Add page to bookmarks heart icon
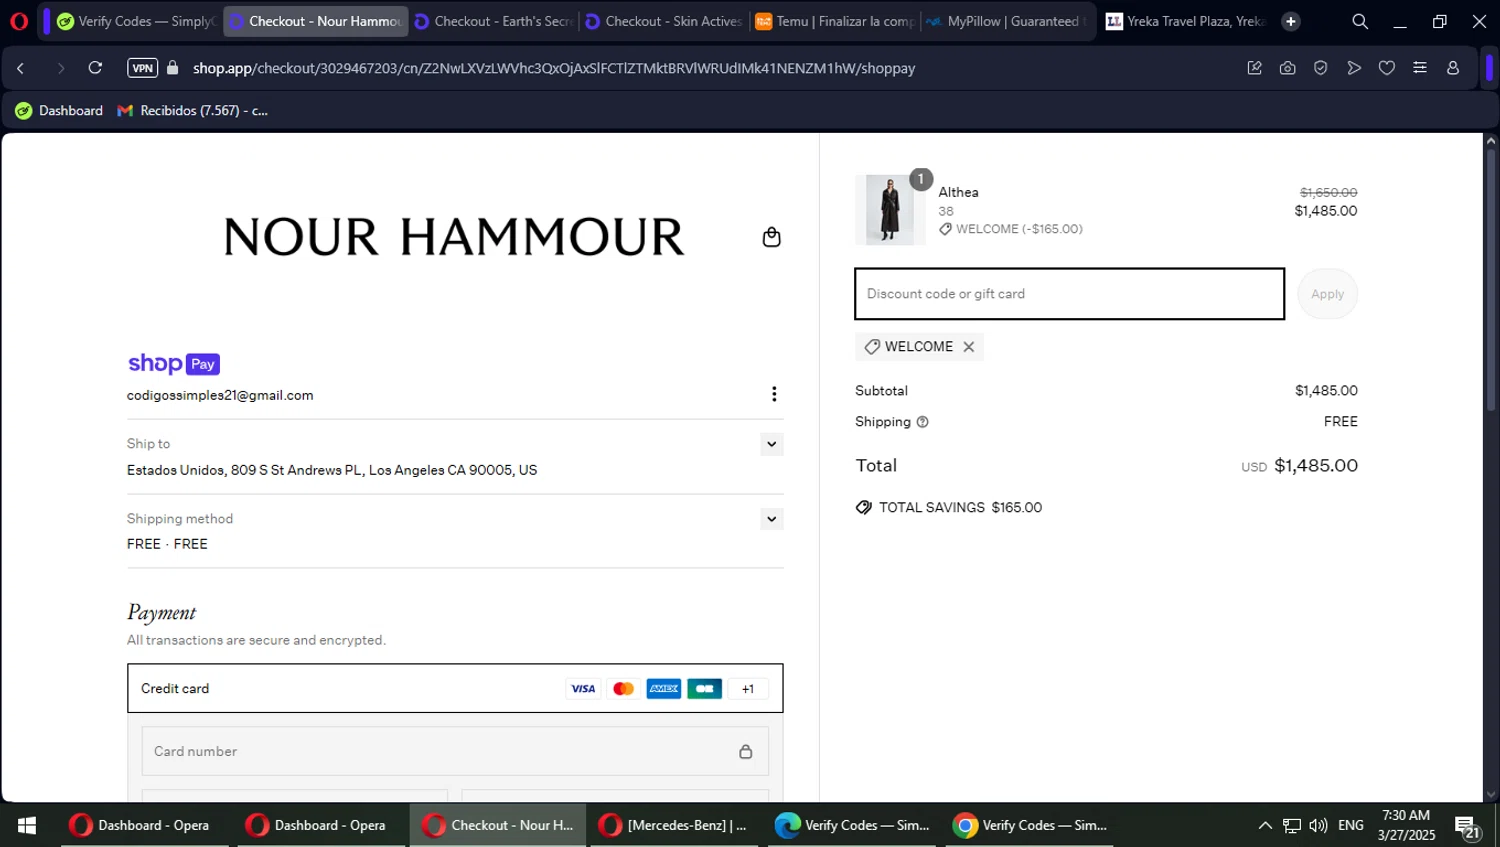The image size is (1500, 847). (1387, 68)
